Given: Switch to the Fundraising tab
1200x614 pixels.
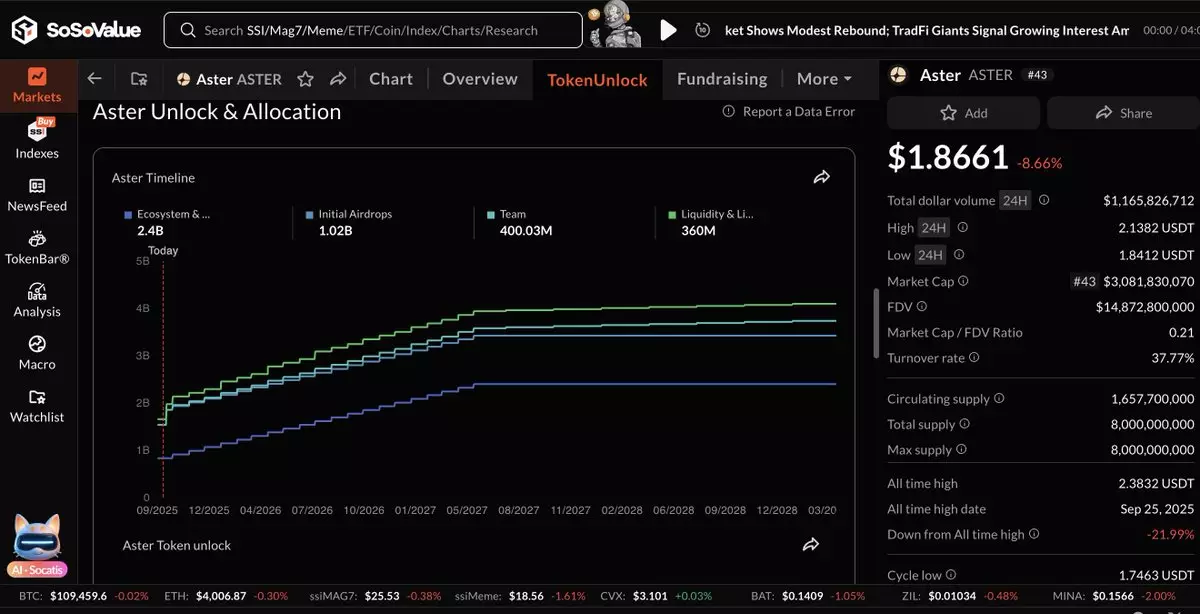Looking at the screenshot, I should pyautogui.click(x=721, y=79).
